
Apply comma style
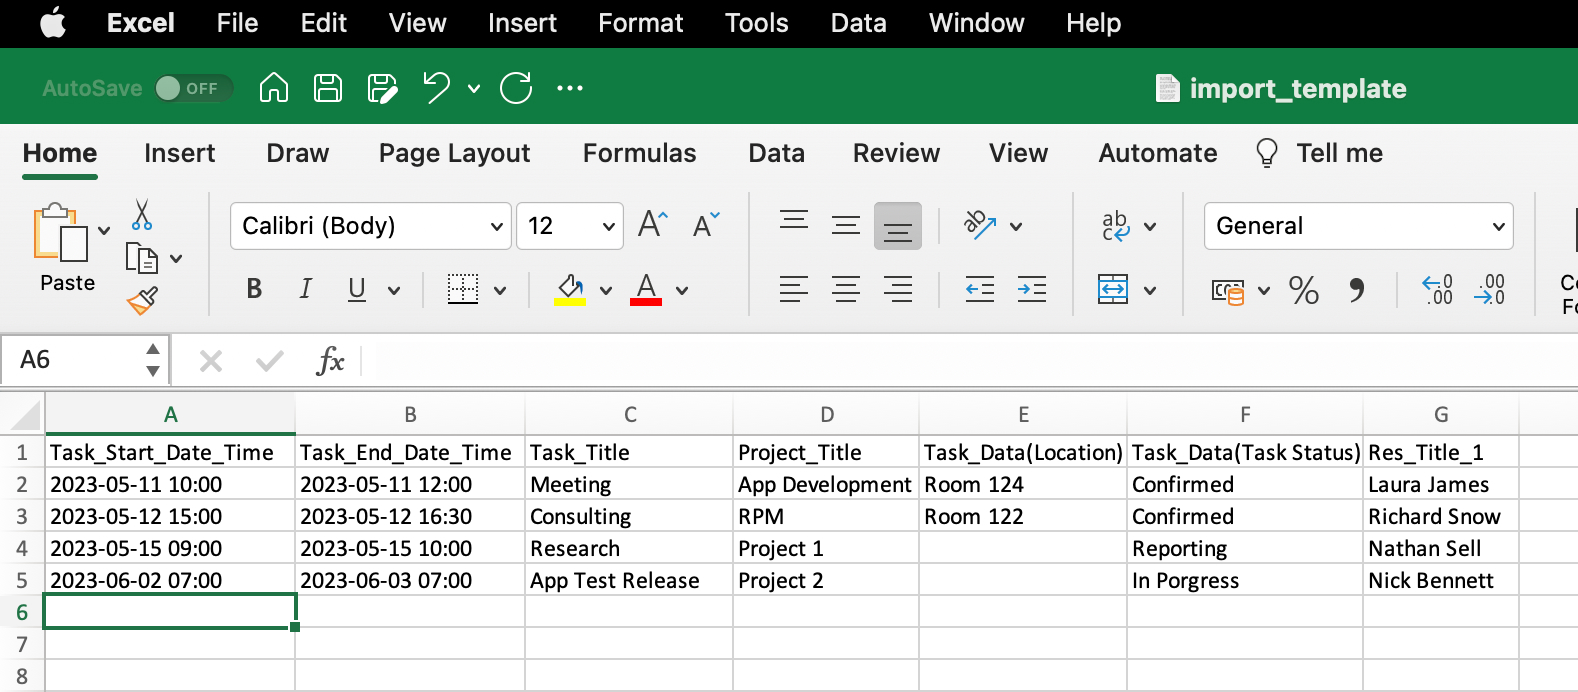point(1357,290)
